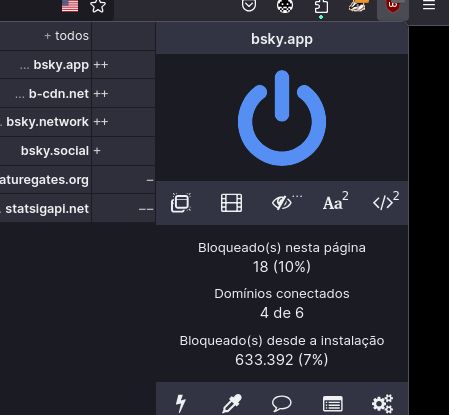Image resolution: width=449 pixels, height=415 pixels.
Task: Open Firefox hamburger application menu
Action: coord(429,5)
